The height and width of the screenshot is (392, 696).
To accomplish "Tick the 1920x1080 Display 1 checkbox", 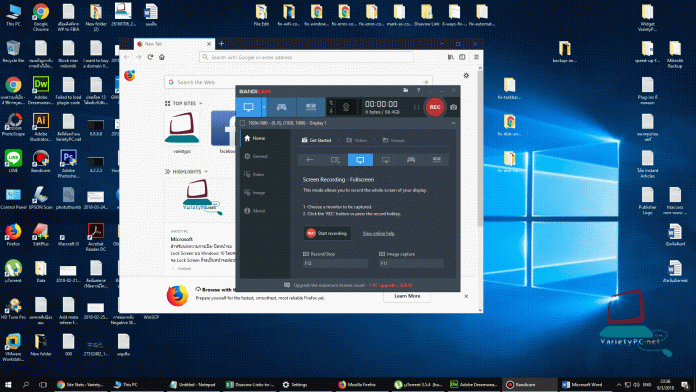I will click(x=242, y=123).
